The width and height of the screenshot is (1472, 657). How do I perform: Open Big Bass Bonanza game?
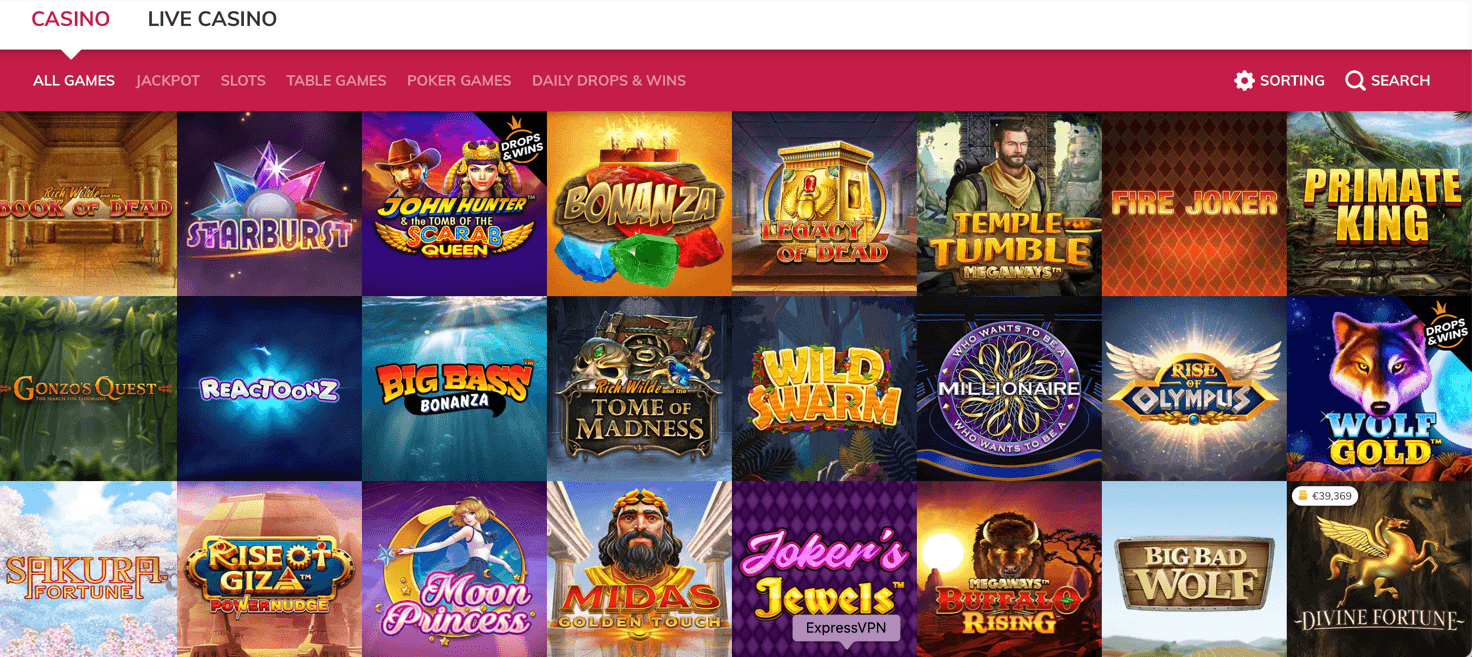[455, 389]
